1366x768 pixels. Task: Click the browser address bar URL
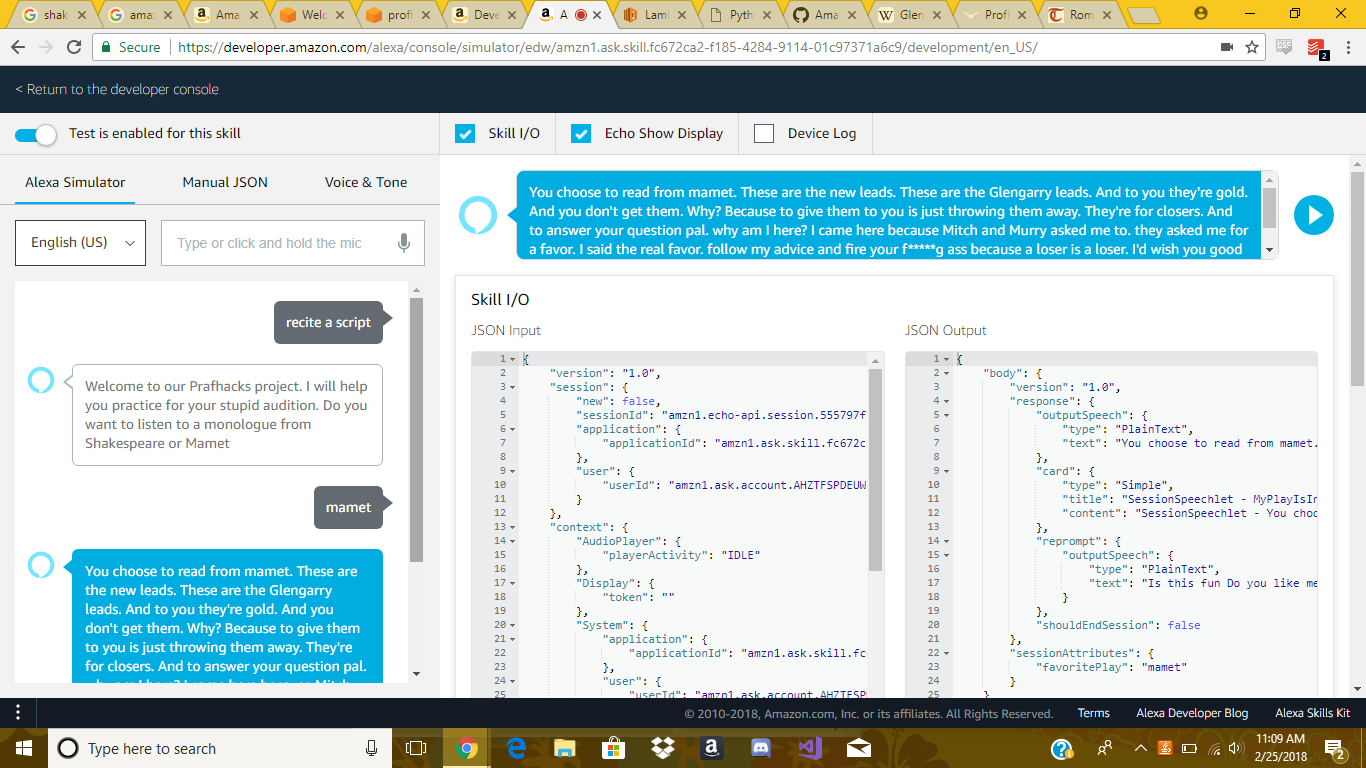[x=607, y=47]
